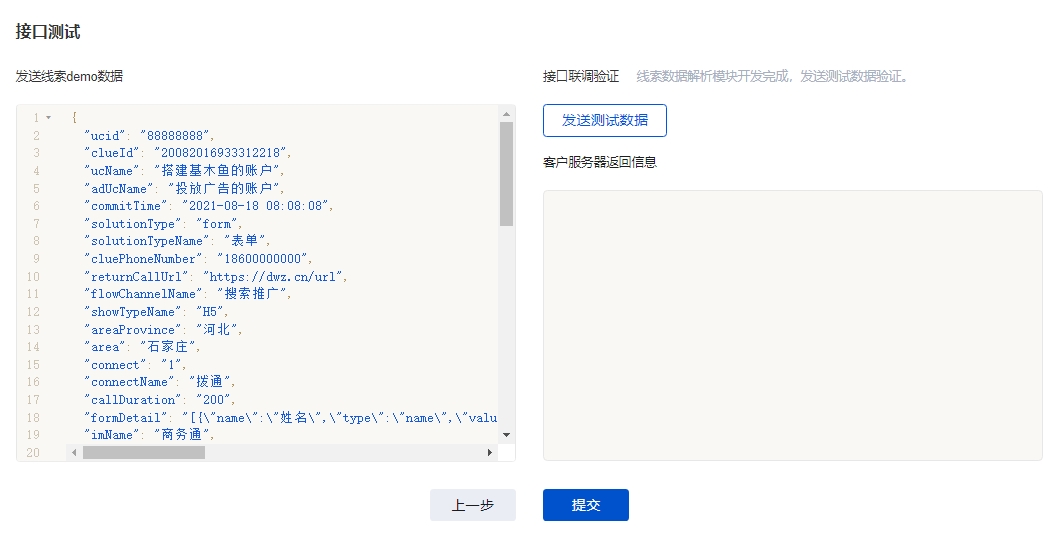Collapse the JSON root fold arrow on line 1
Screen dimensions: 1056x536
point(48,118)
